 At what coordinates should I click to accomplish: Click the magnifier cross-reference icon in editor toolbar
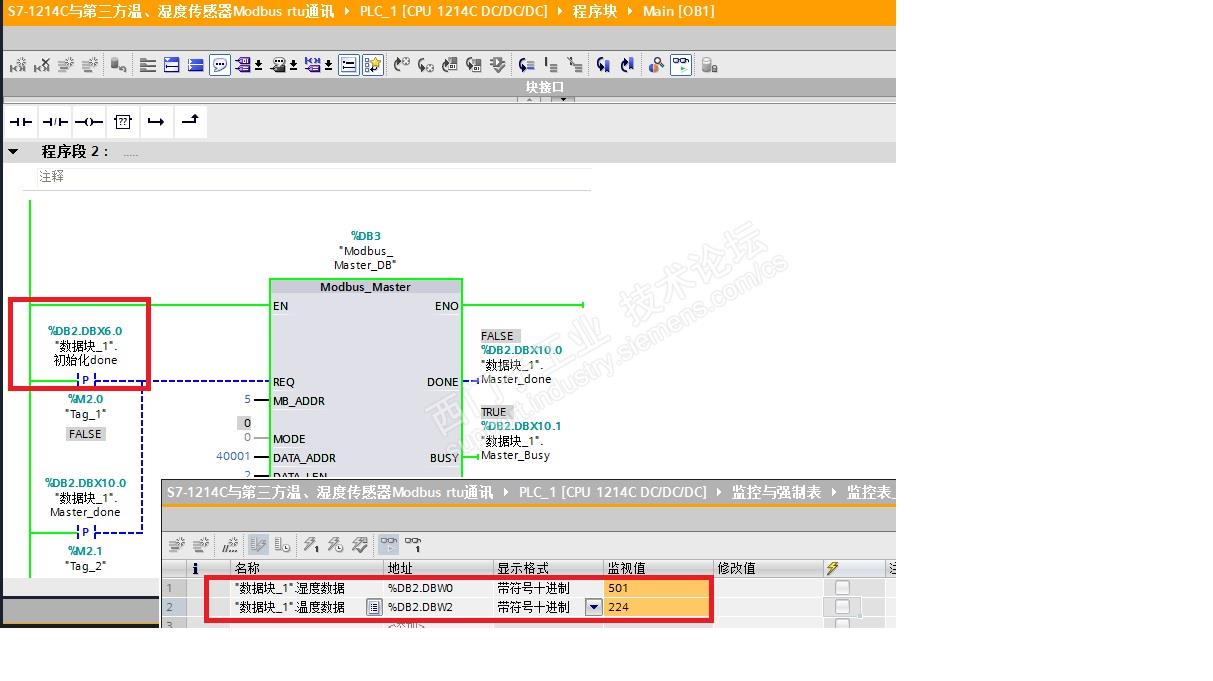click(x=657, y=65)
